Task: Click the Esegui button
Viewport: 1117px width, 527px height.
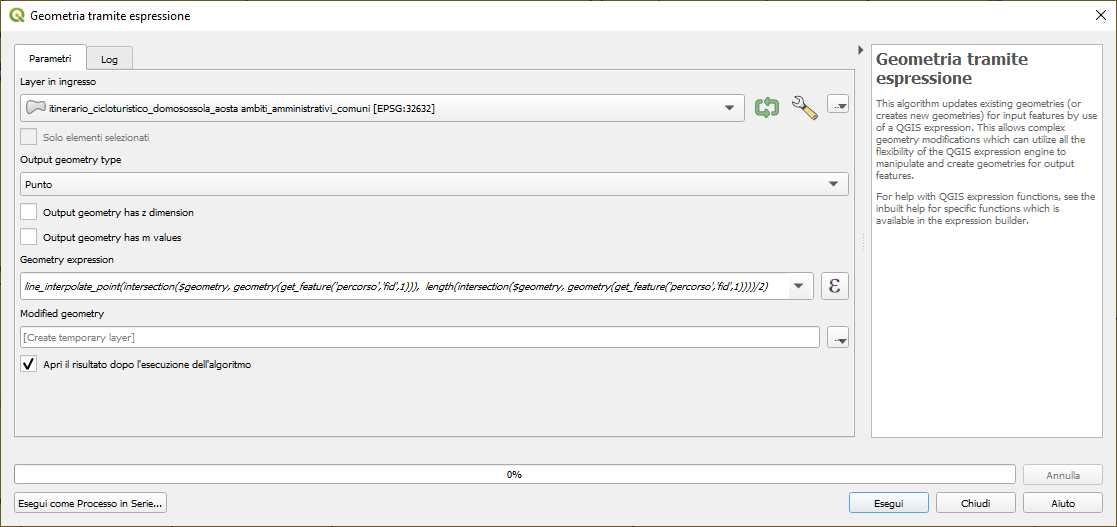Action: tap(888, 503)
